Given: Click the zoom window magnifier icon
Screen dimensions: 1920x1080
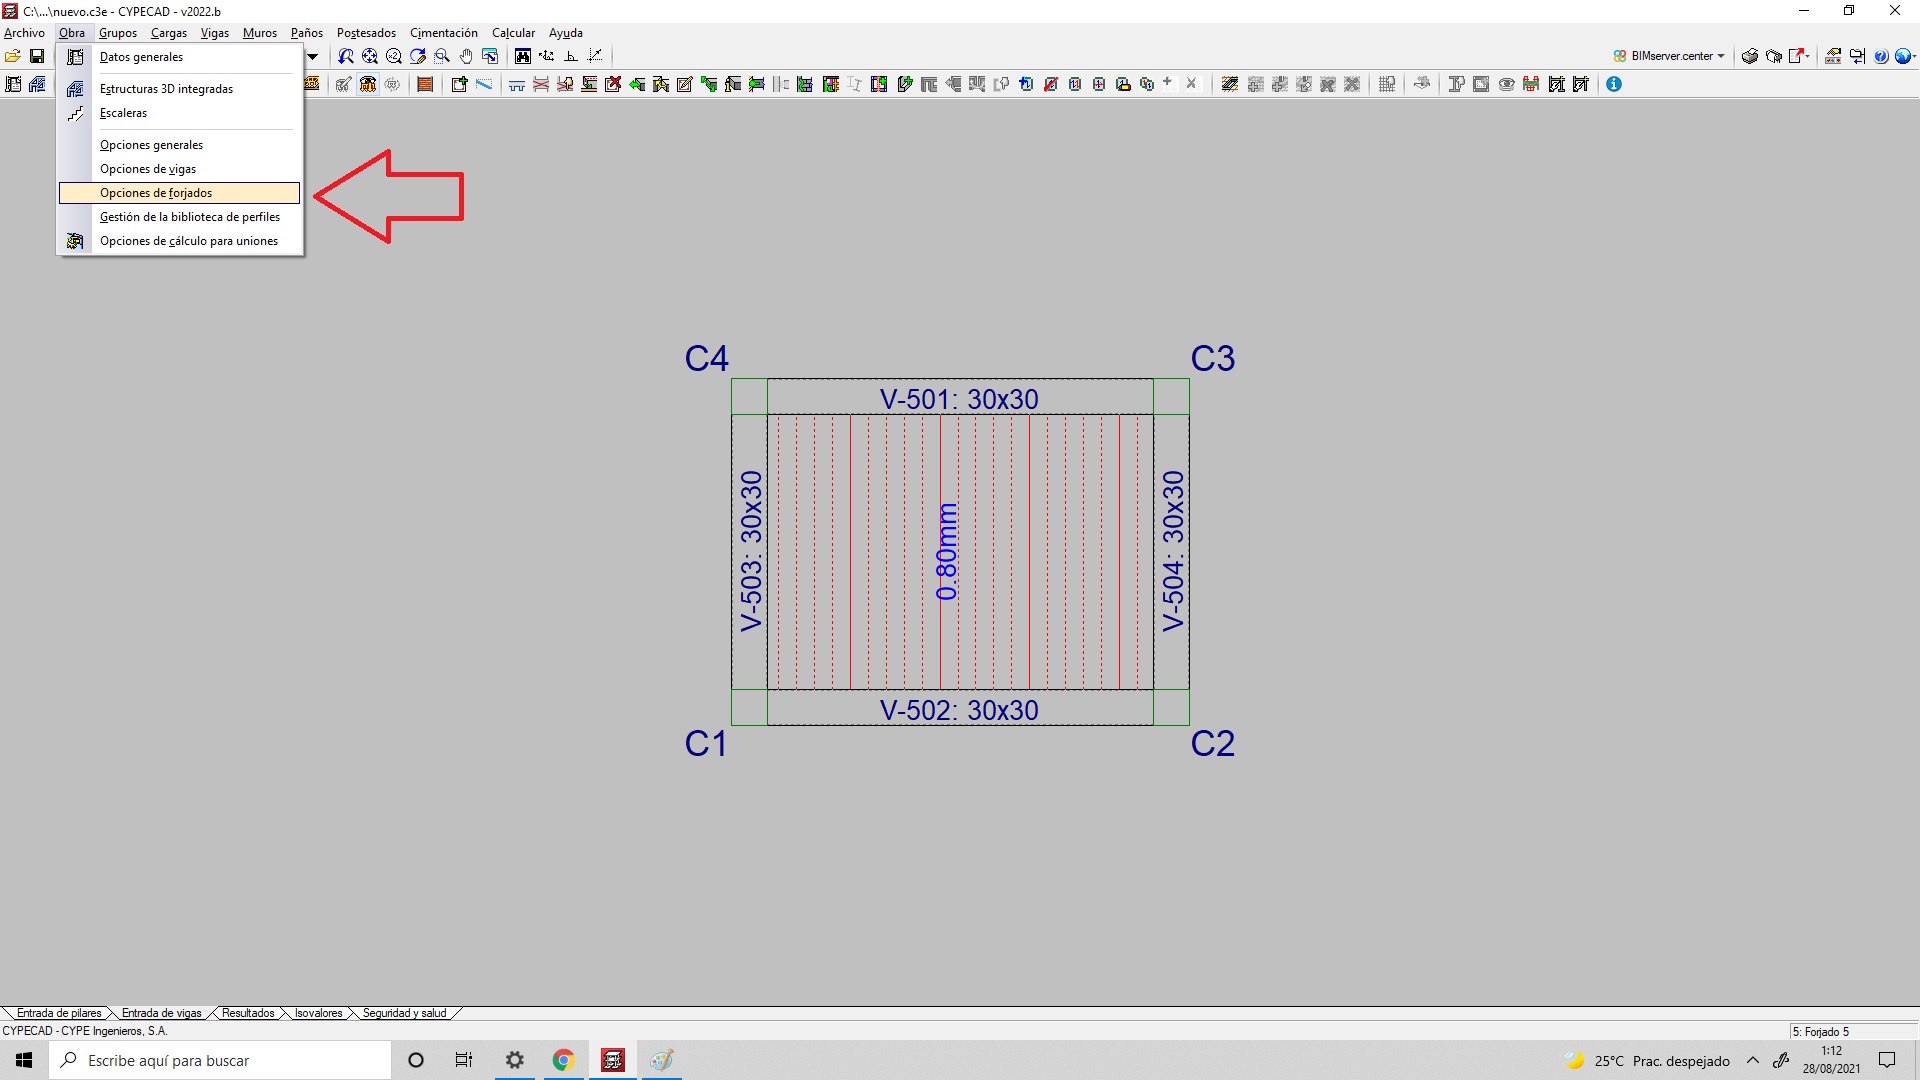Looking at the screenshot, I should [x=442, y=56].
